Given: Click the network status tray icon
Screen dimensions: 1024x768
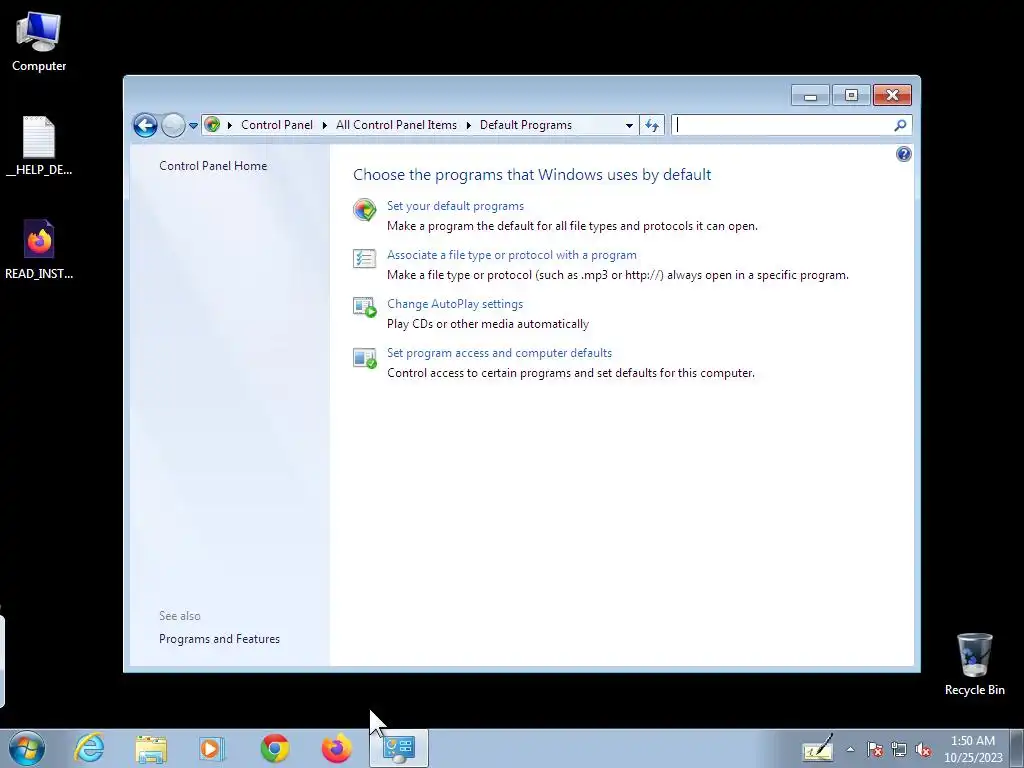Looking at the screenshot, I should tap(899, 749).
